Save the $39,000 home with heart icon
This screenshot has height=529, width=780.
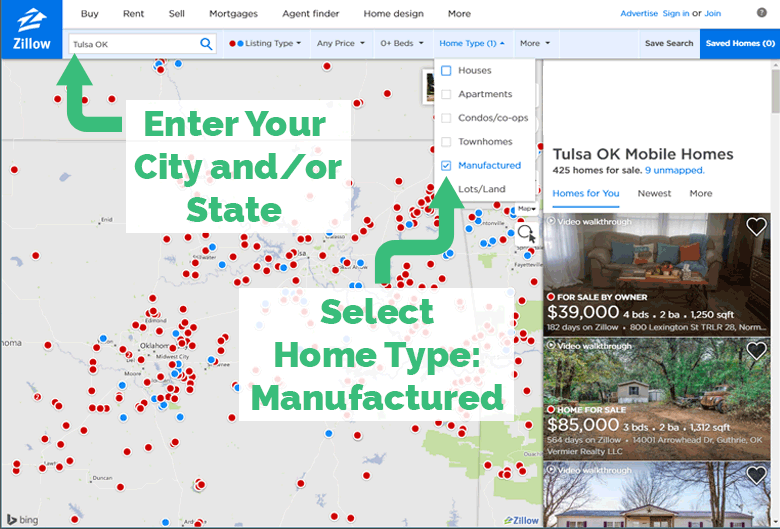pos(756,226)
